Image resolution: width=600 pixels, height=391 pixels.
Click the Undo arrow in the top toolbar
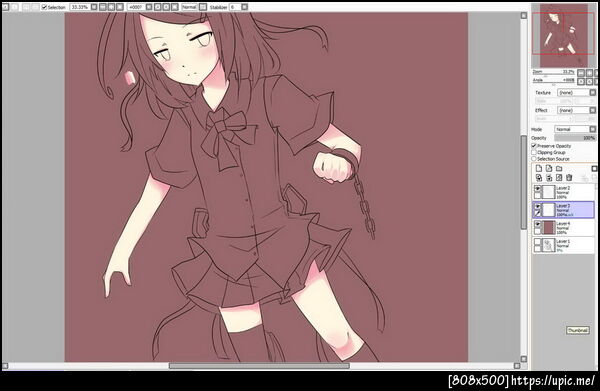coord(5,7)
